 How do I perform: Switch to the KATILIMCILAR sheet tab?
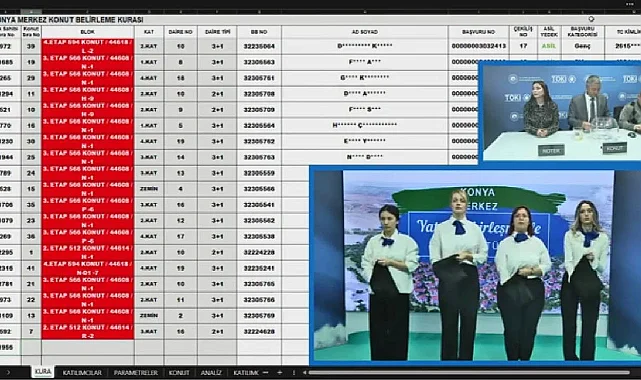click(x=82, y=373)
